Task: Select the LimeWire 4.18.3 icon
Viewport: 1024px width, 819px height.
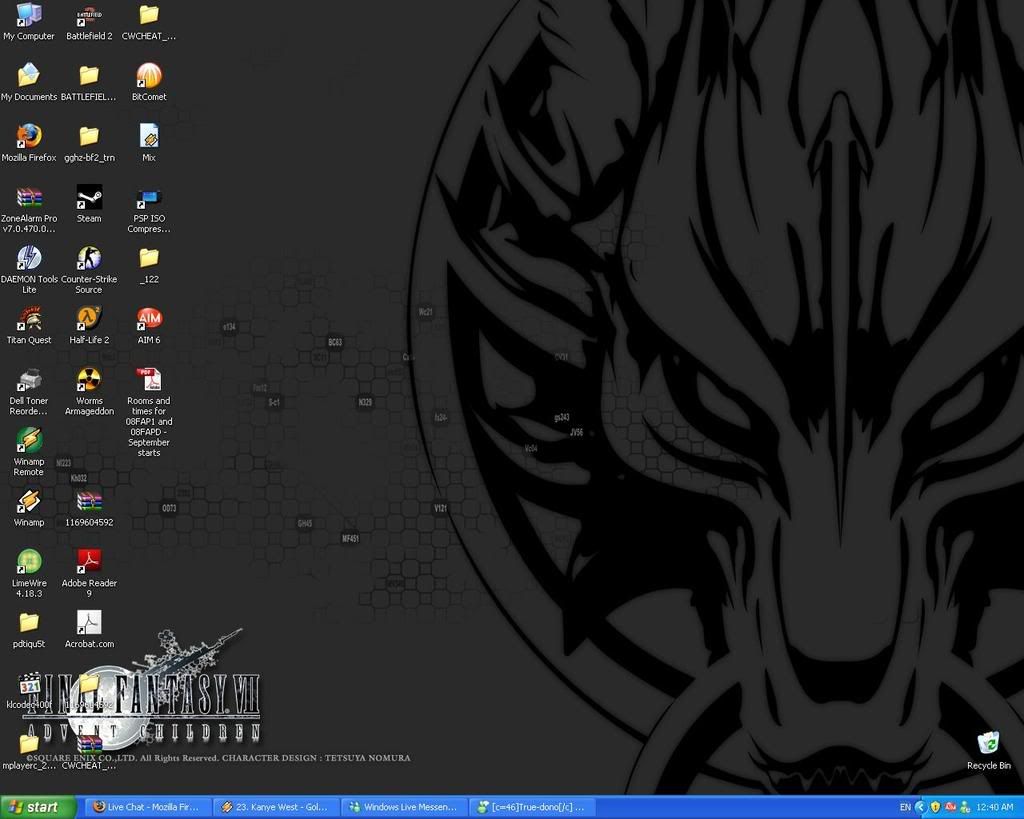Action: 29,562
